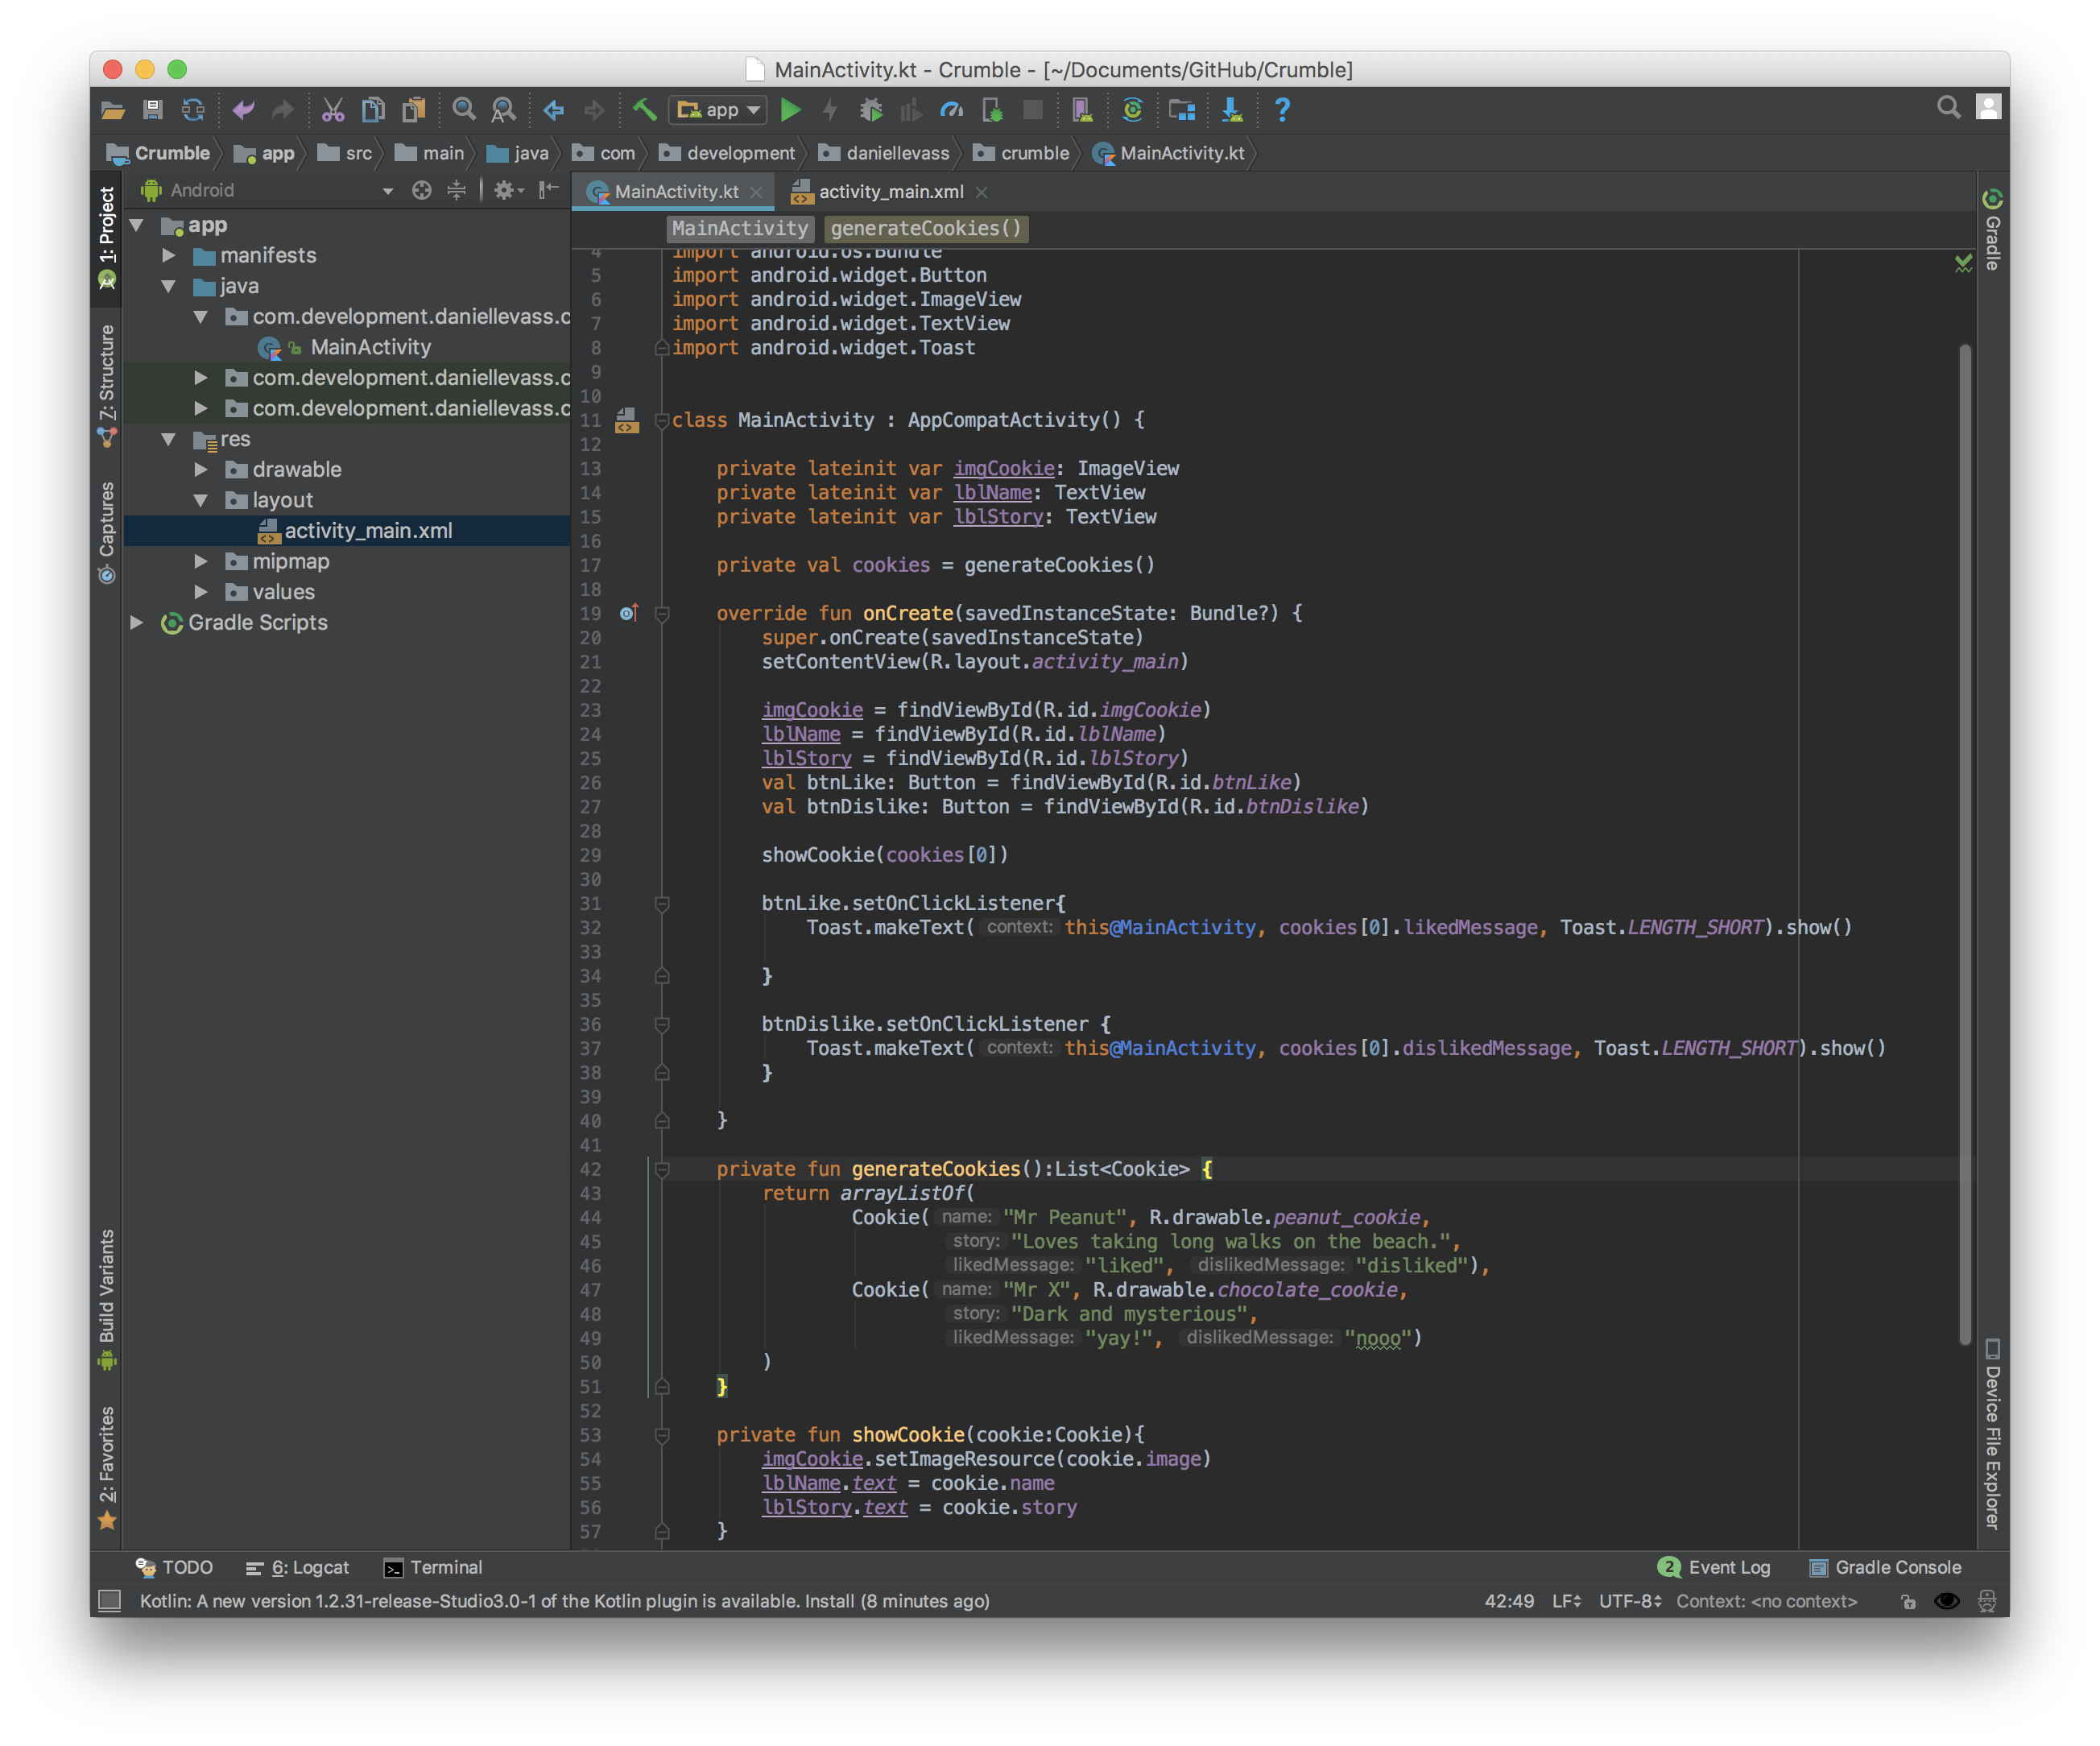Toggle the Device File Explorer side tab
Viewport: 2100px width, 1746px height.
point(1992,1433)
